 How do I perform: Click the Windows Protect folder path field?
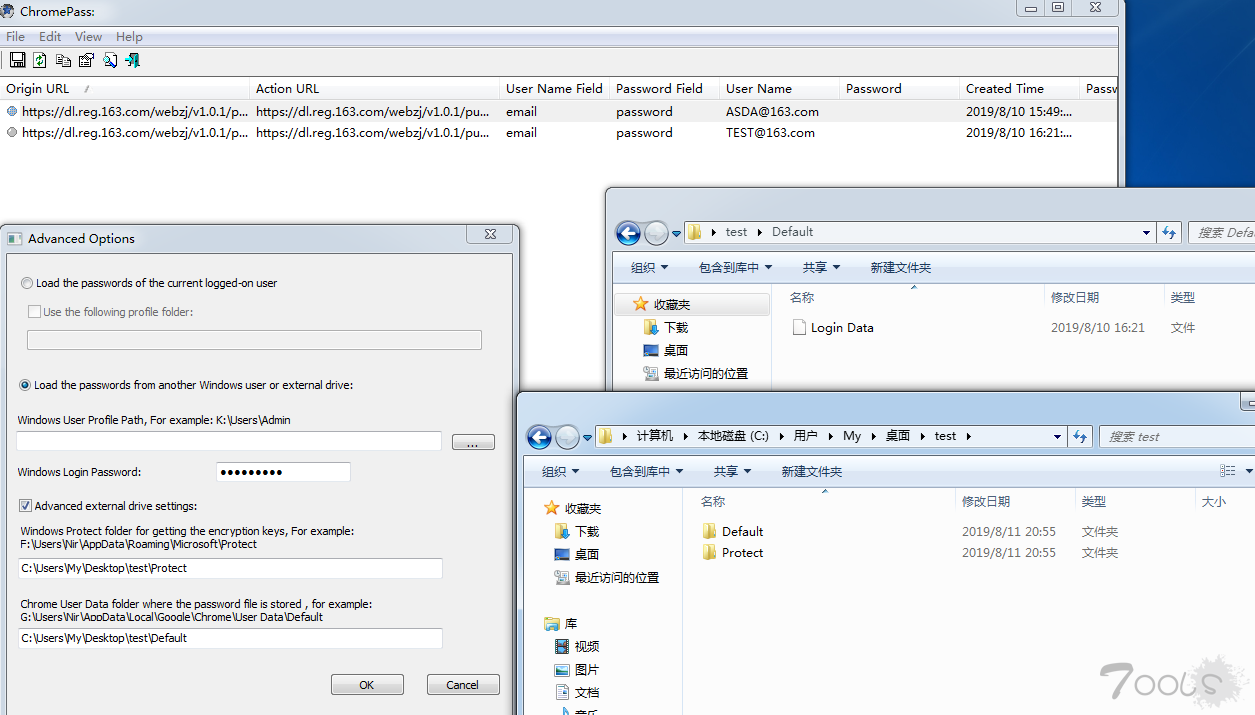[230, 568]
